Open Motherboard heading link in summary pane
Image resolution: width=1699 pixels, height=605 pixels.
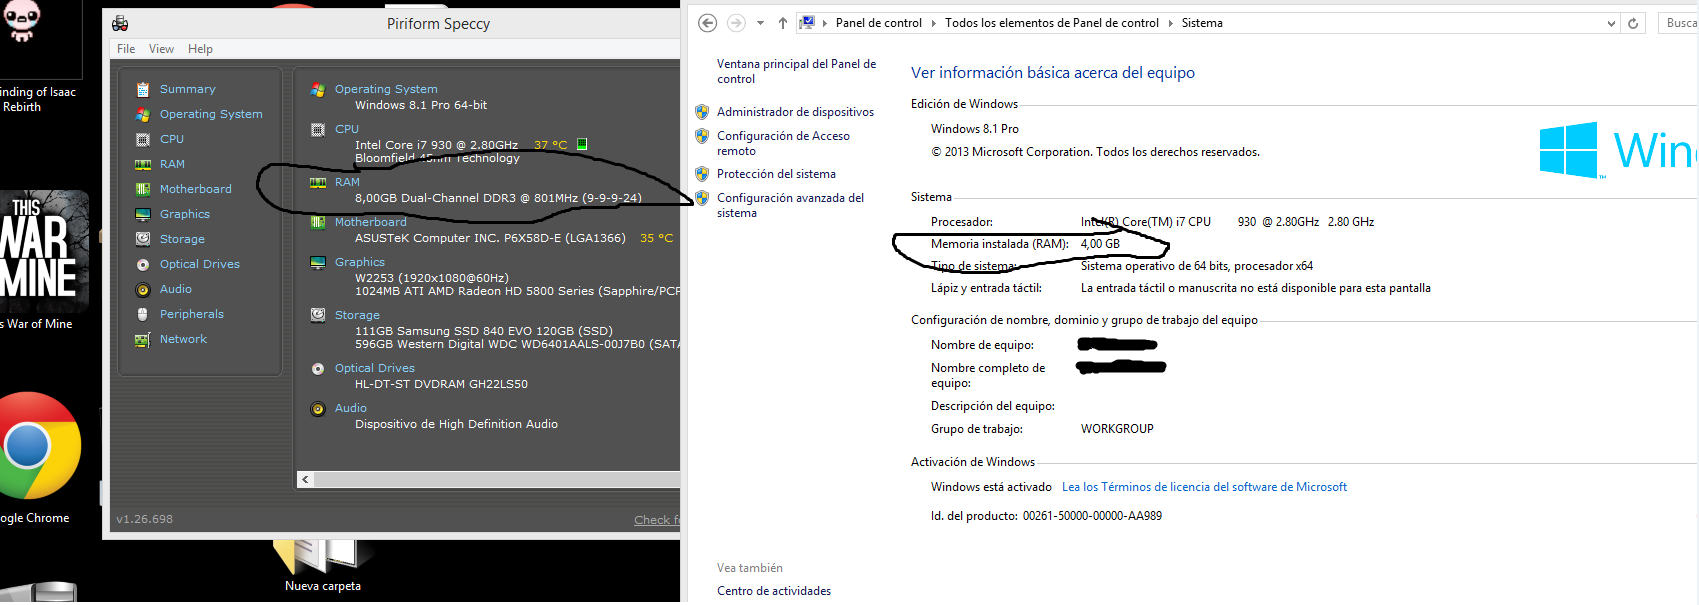point(371,222)
